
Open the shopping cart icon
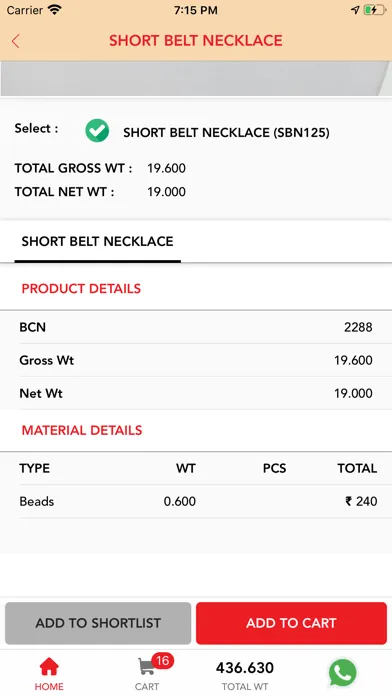[146, 667]
